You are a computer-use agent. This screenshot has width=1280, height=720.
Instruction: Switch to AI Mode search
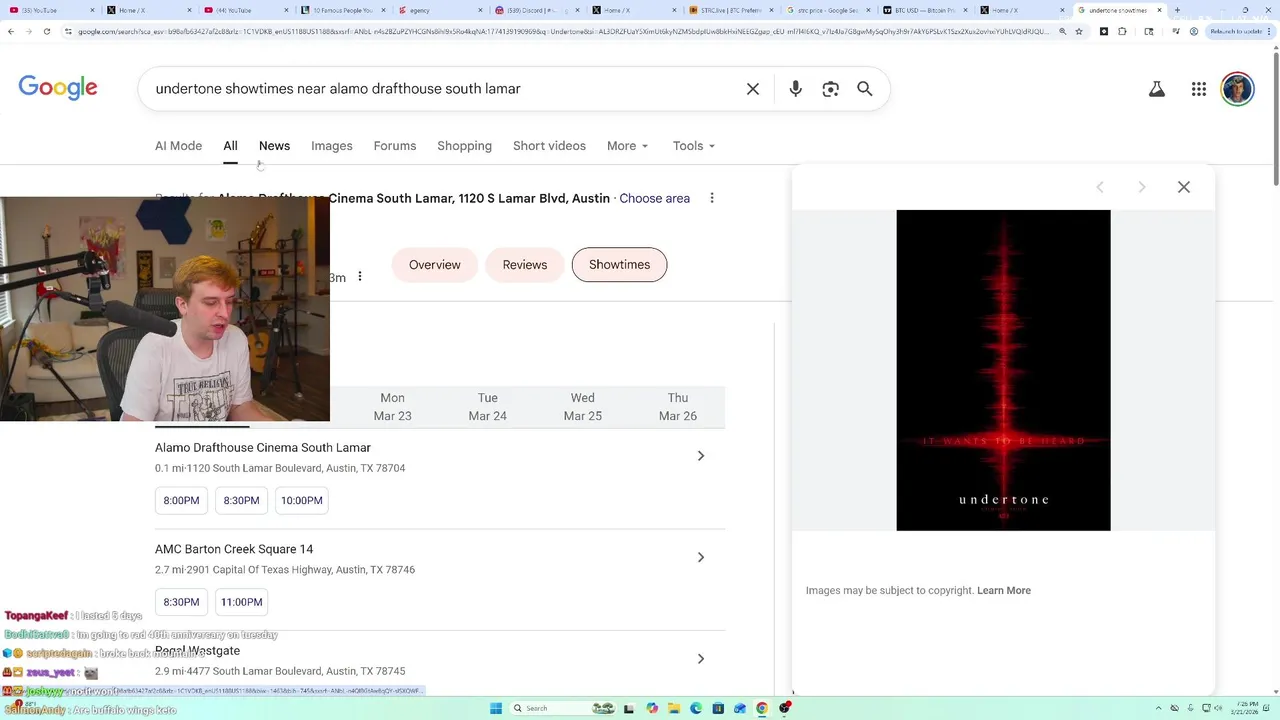(x=178, y=146)
